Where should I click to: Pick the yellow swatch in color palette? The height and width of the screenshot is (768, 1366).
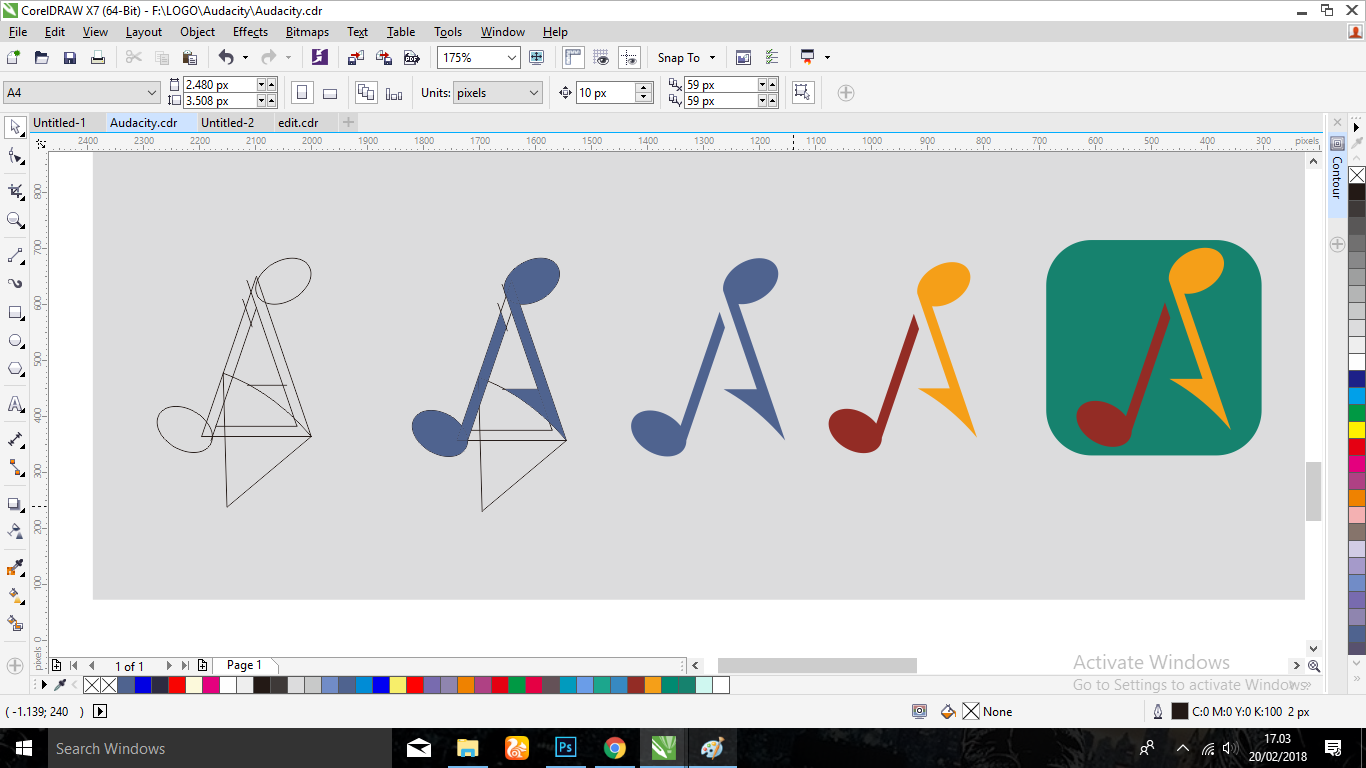(1357, 430)
